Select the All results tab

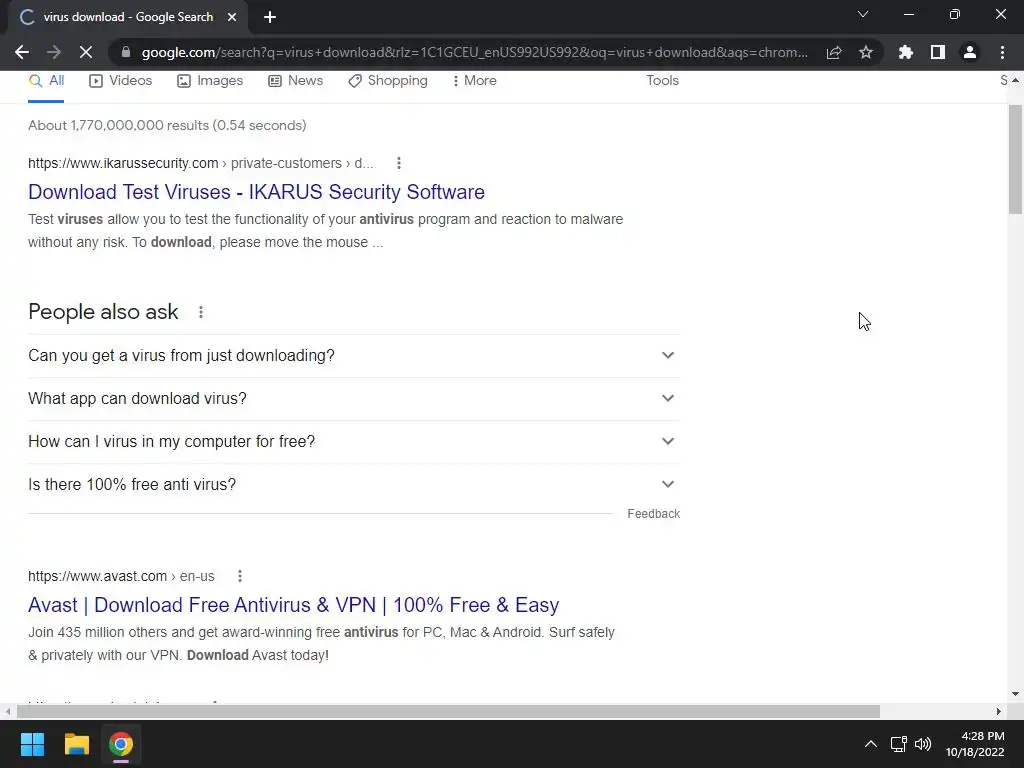(x=46, y=80)
